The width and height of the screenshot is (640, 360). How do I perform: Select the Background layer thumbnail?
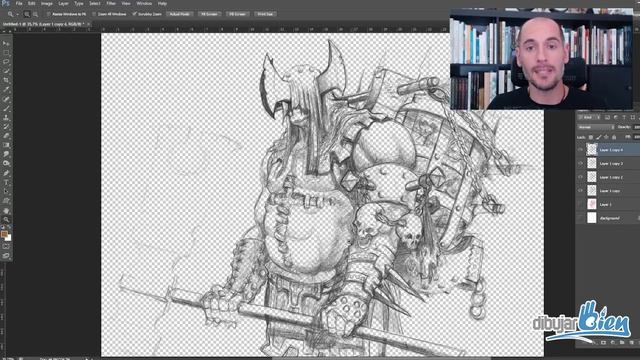(591, 218)
